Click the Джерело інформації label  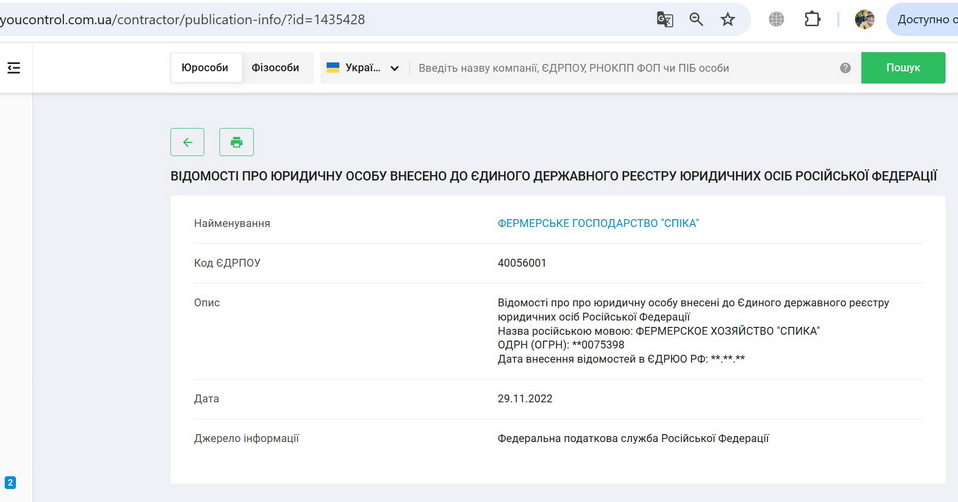[x=246, y=438]
